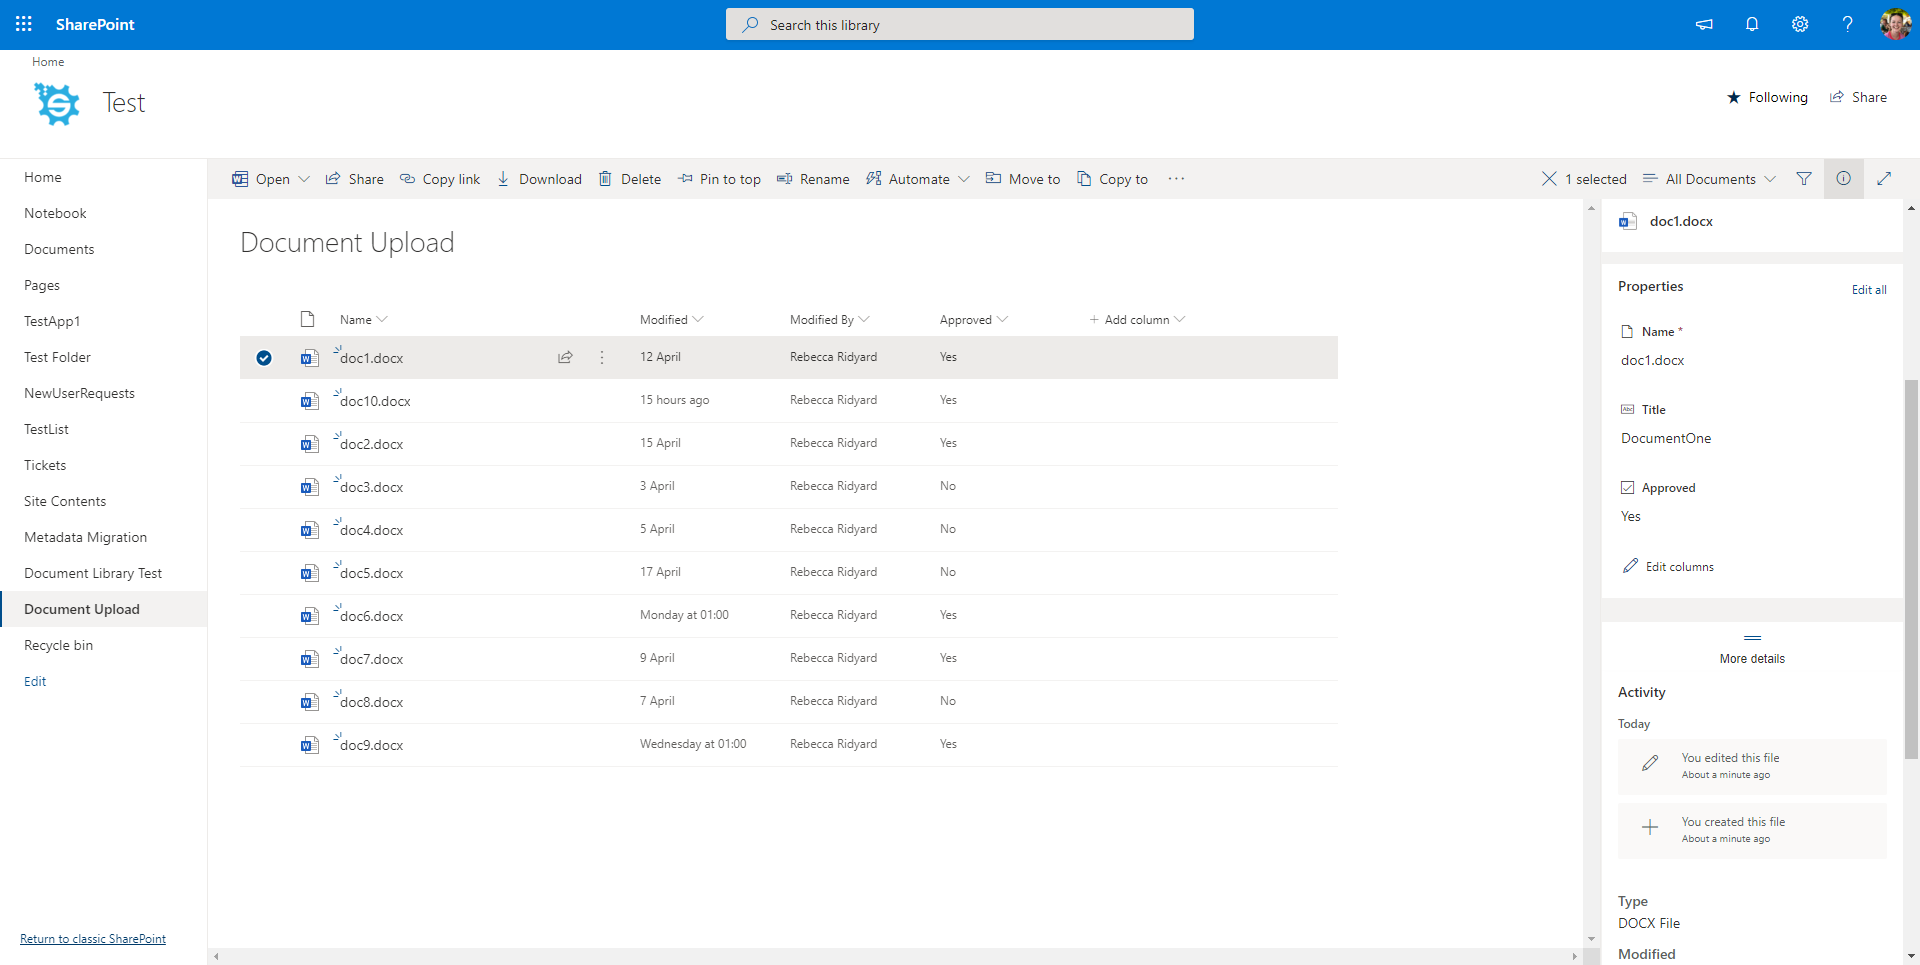This screenshot has width=1920, height=965.
Task: Open 'You created this file' activity
Action: (x=1752, y=830)
